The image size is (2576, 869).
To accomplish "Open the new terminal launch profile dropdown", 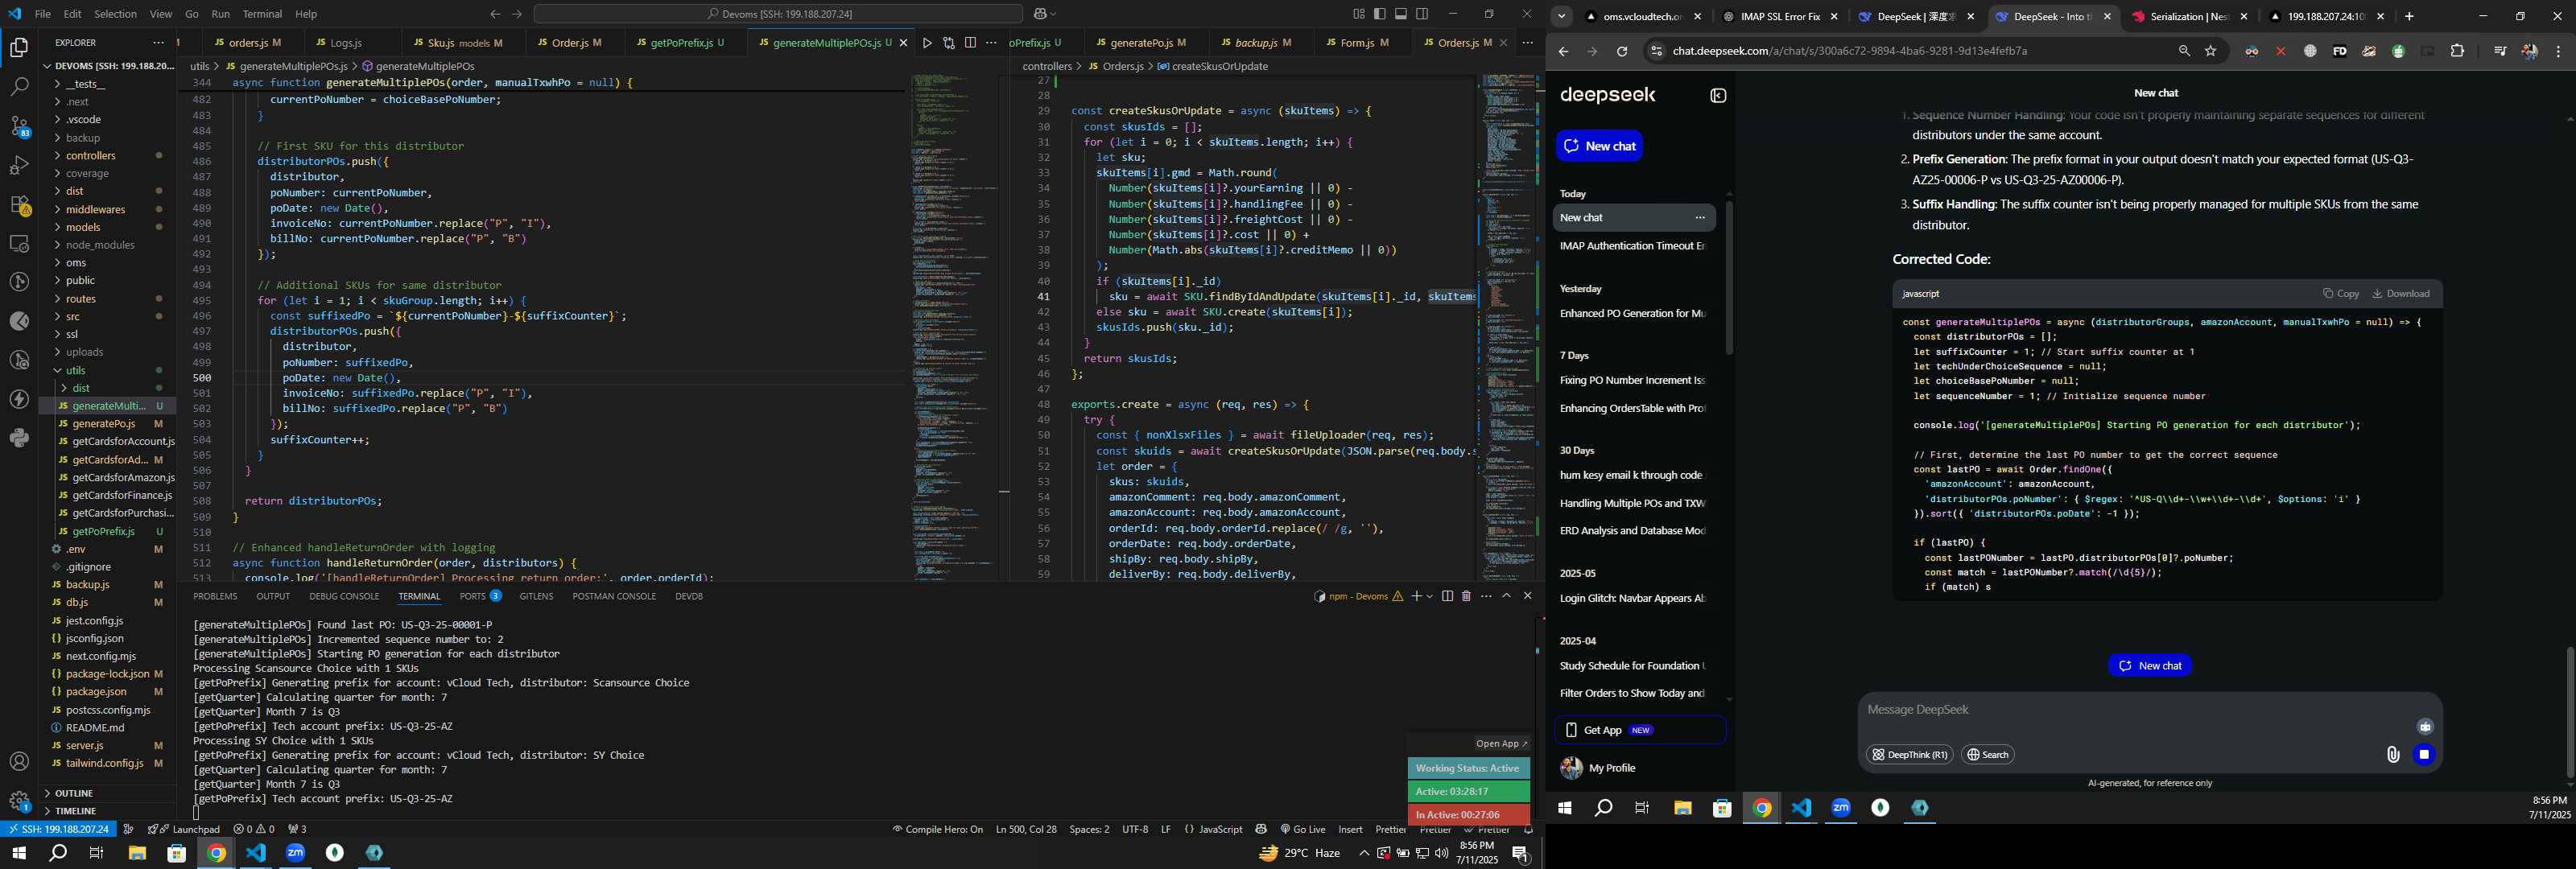I will [1430, 596].
